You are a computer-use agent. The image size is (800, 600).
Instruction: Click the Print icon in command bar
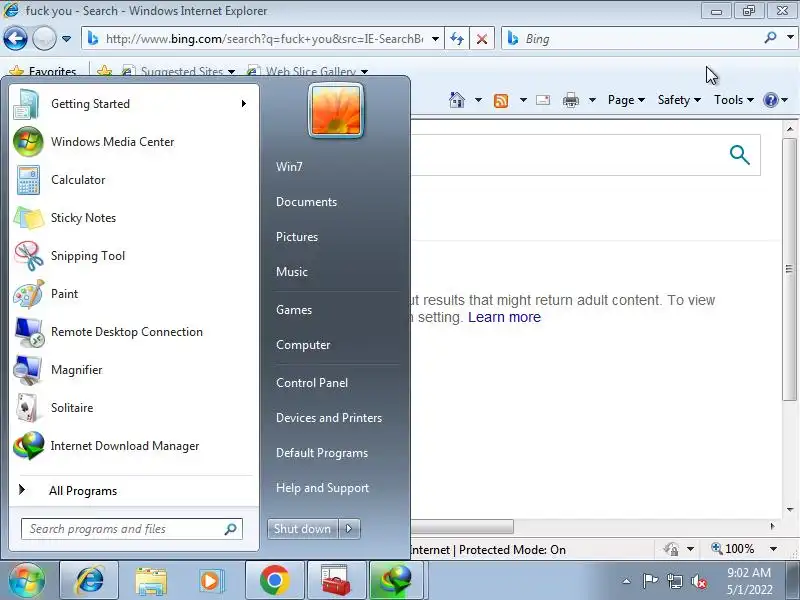tap(570, 100)
